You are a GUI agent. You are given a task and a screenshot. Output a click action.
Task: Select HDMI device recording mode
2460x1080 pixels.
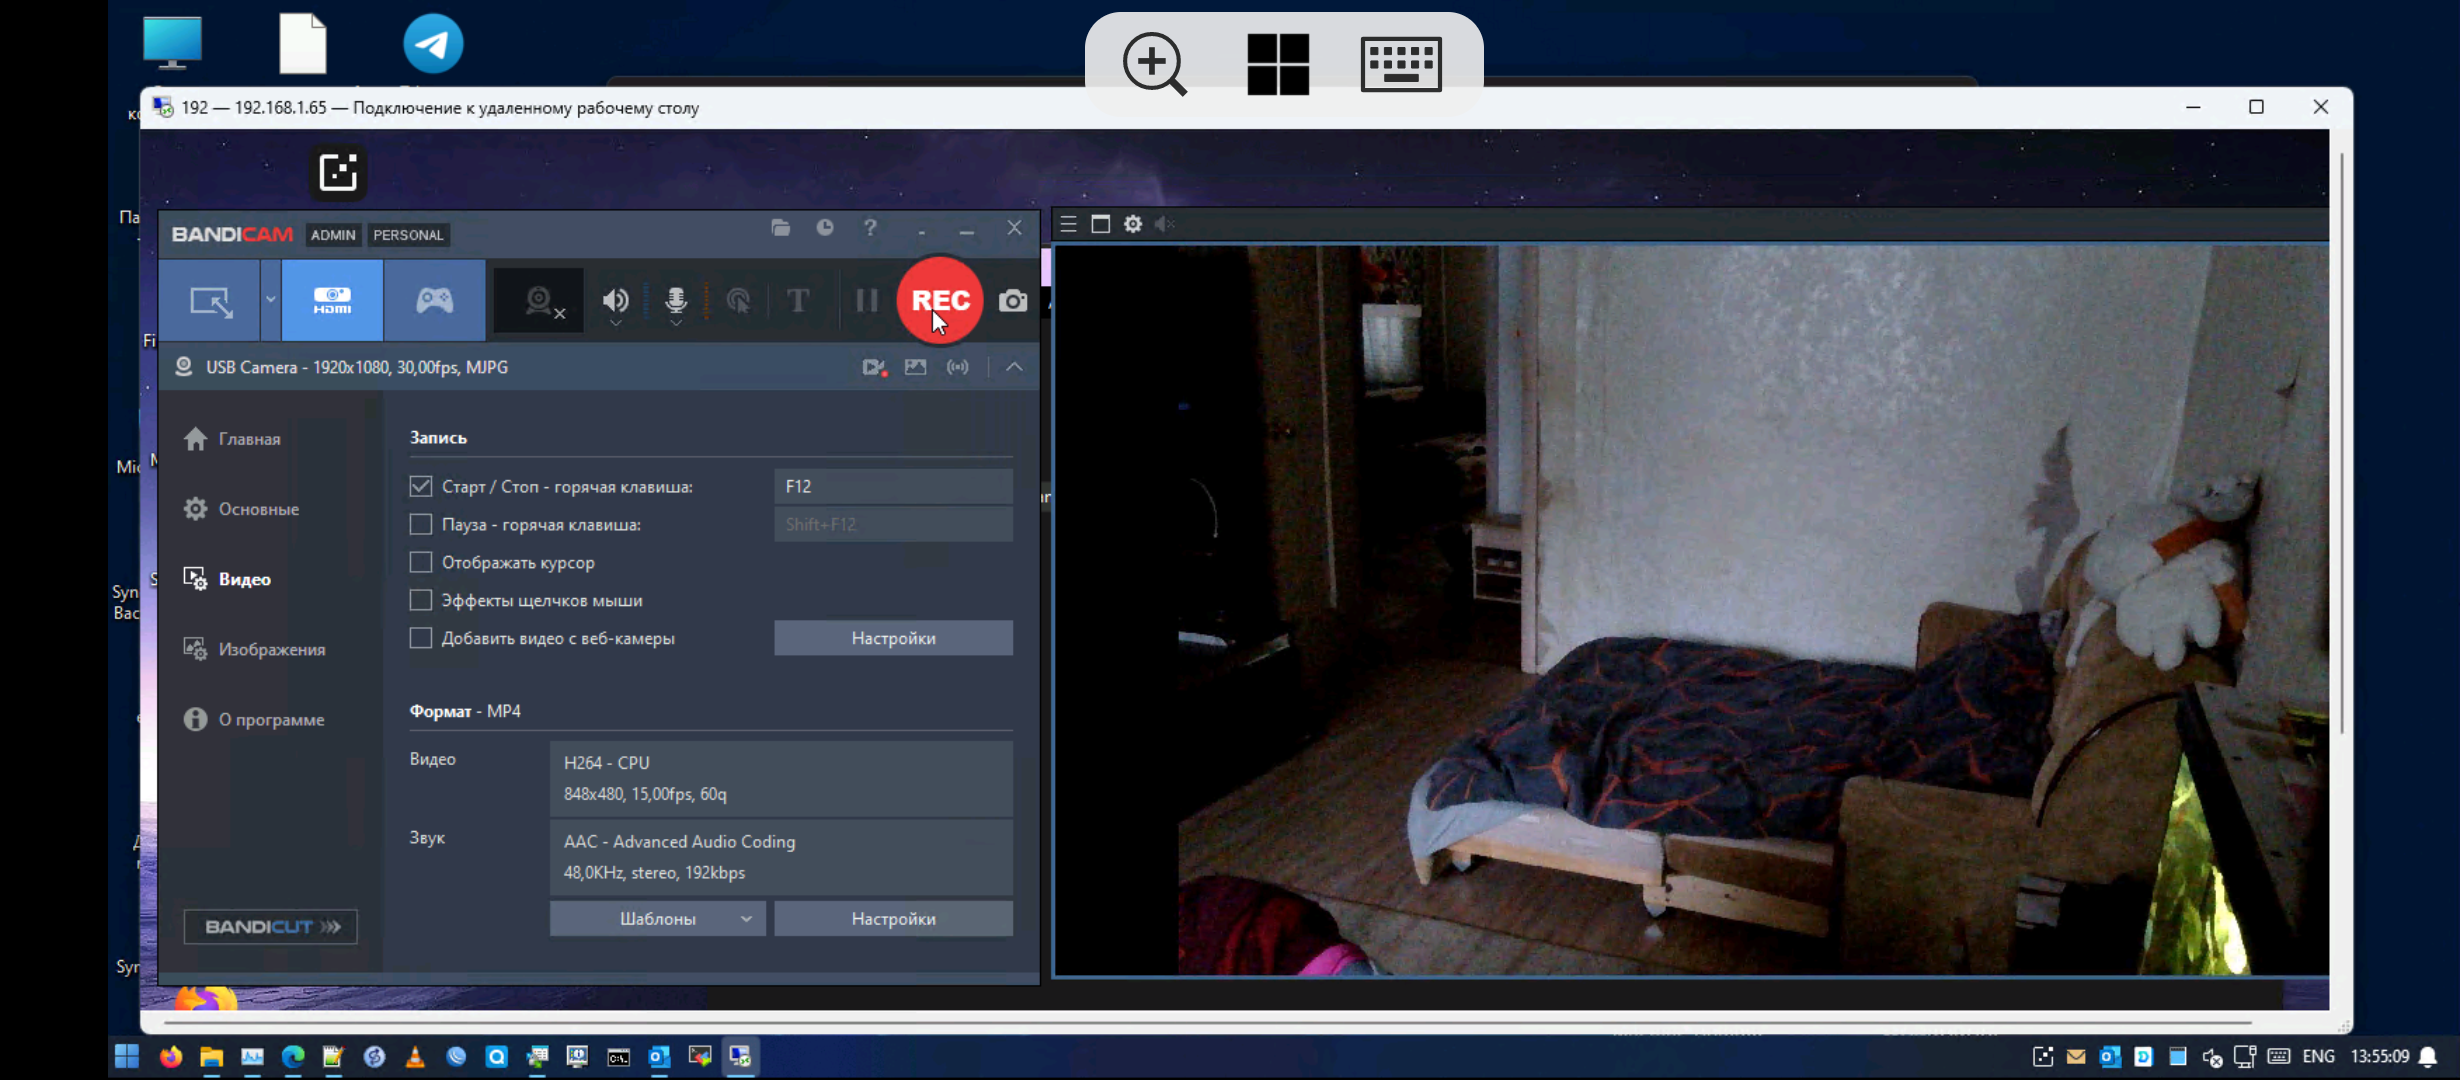(x=332, y=300)
